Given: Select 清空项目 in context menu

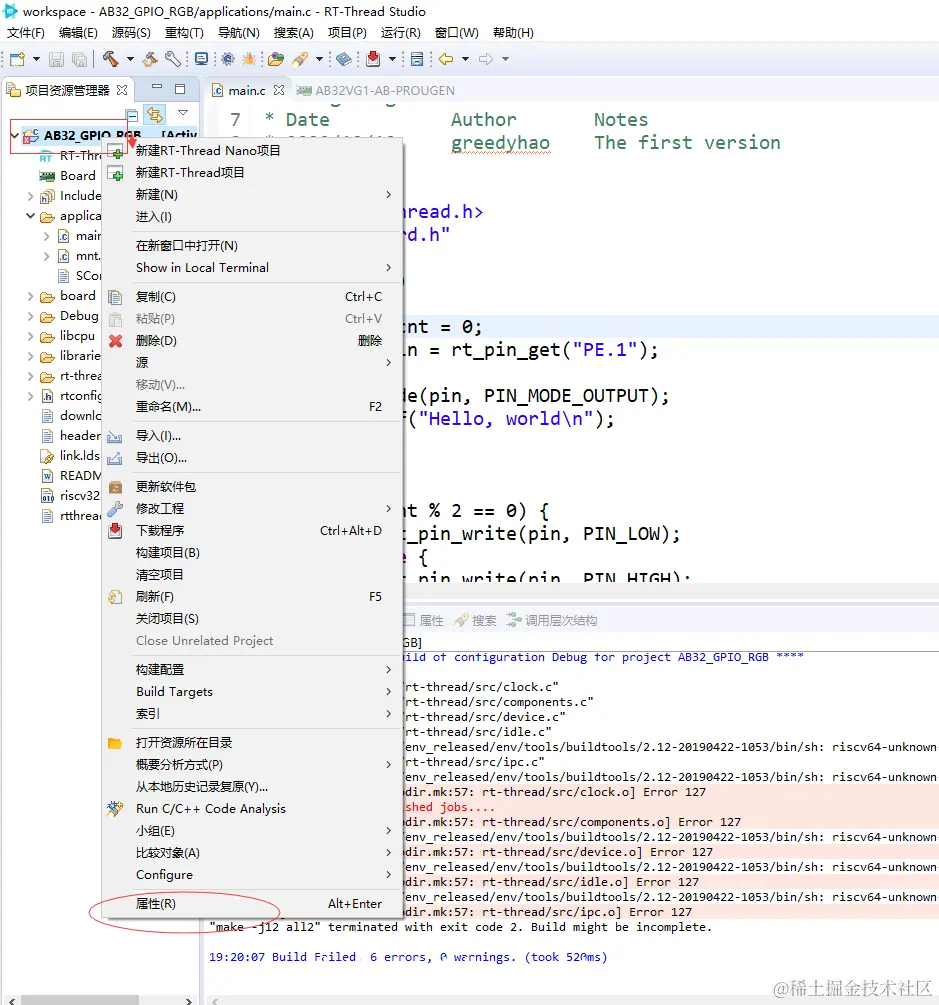Looking at the screenshot, I should coord(253,575).
